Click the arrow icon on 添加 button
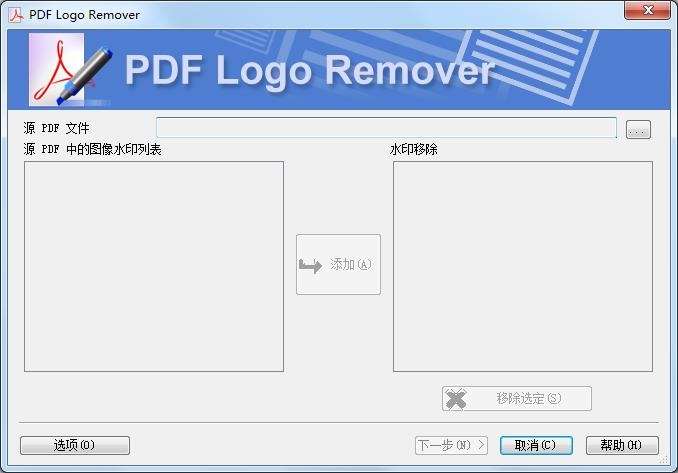Screen dimensions: 678x473 [310, 265]
